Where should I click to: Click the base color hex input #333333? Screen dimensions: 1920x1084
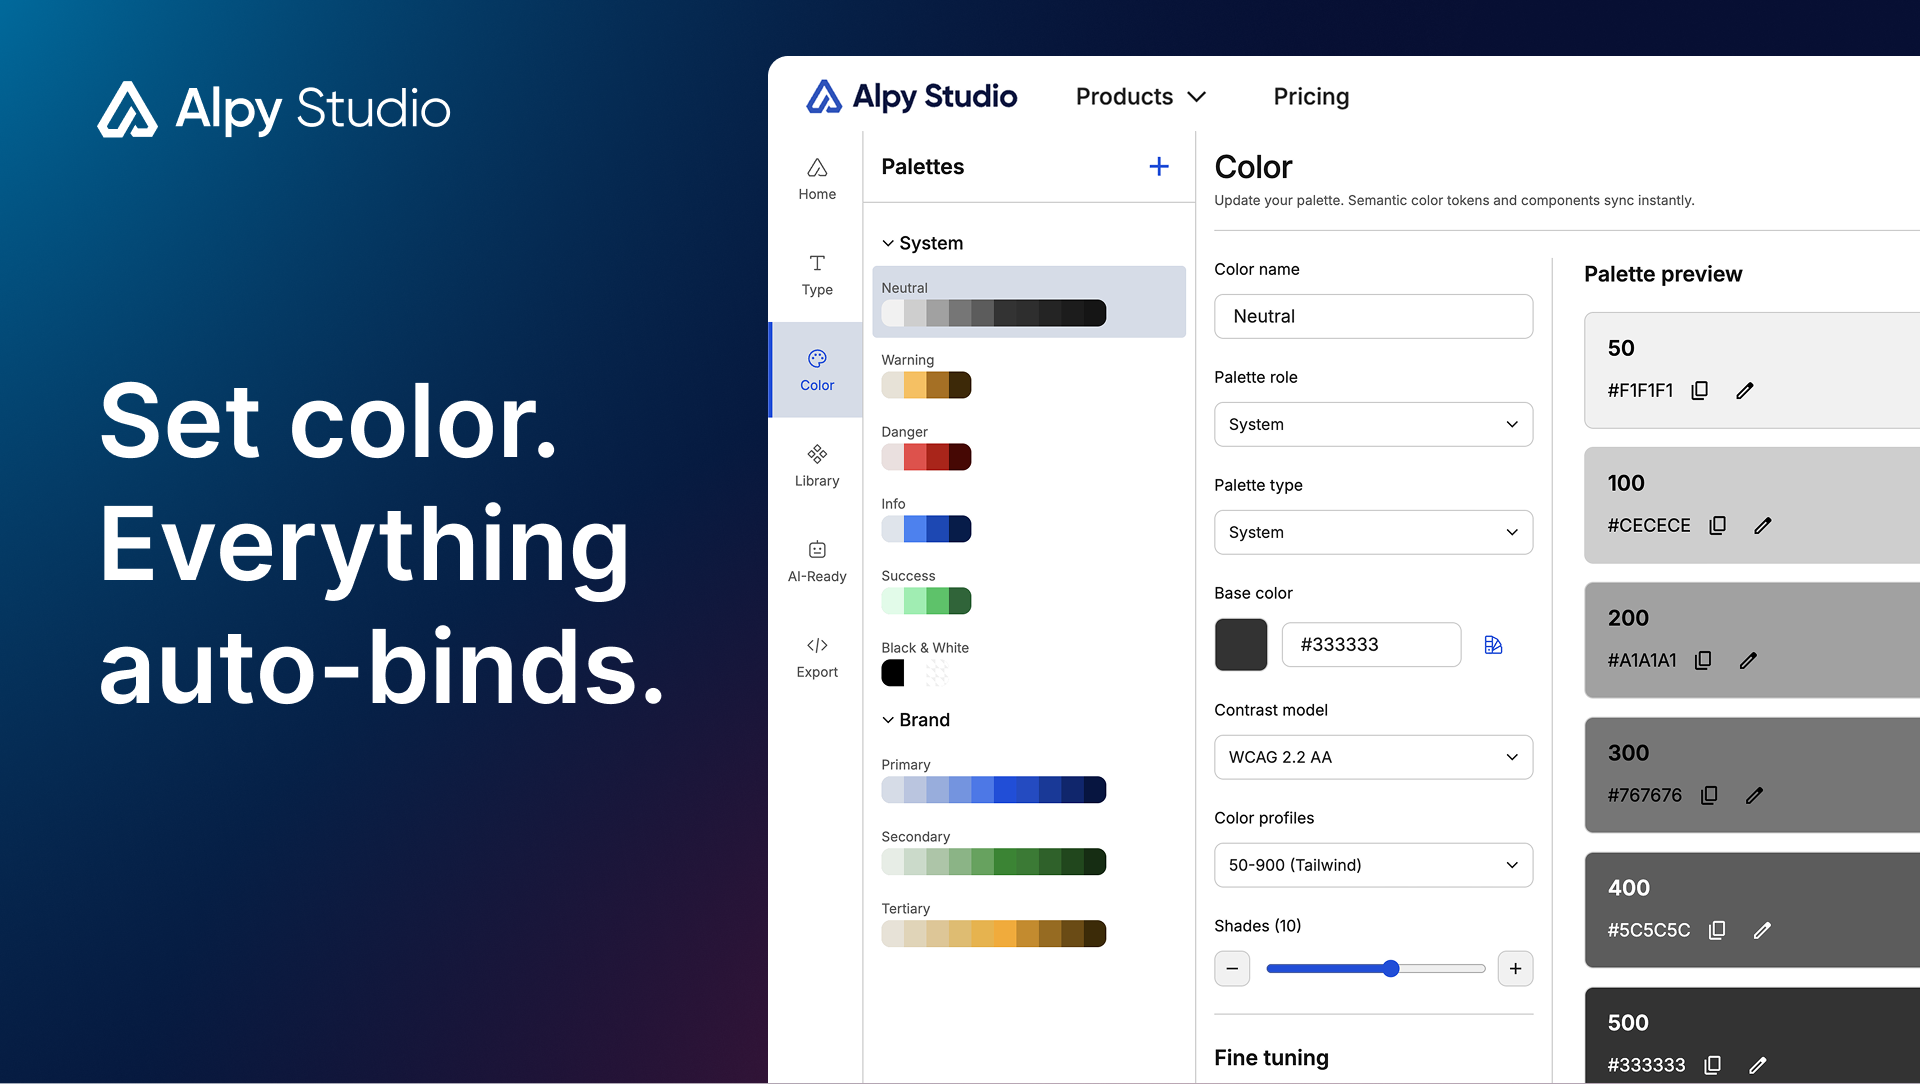(1371, 645)
